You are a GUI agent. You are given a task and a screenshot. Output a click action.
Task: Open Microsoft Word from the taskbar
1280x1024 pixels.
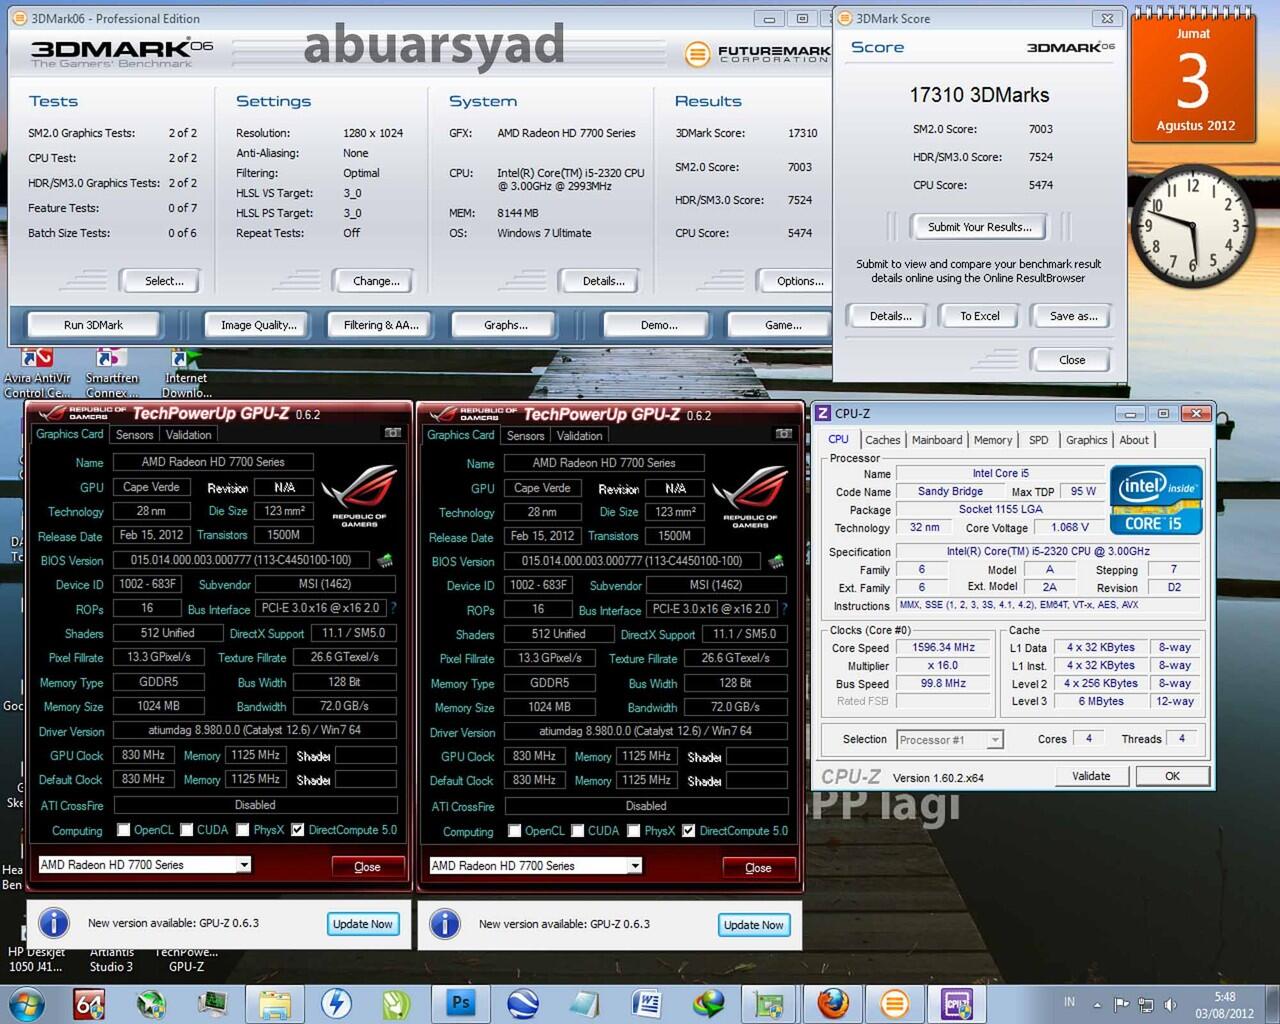[646, 1003]
